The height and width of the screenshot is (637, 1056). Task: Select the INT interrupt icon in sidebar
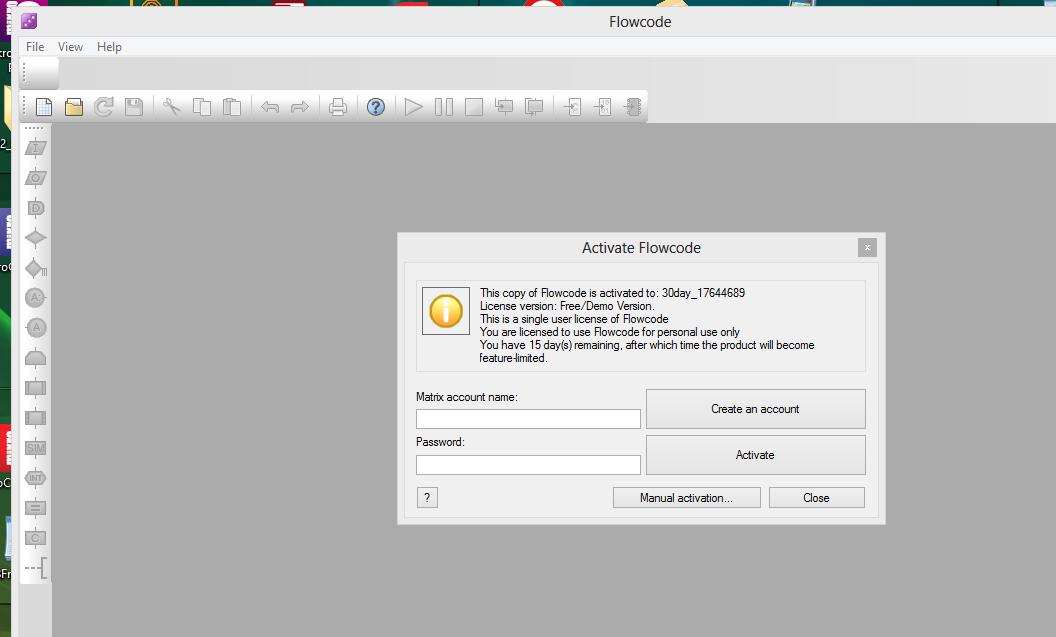36,478
